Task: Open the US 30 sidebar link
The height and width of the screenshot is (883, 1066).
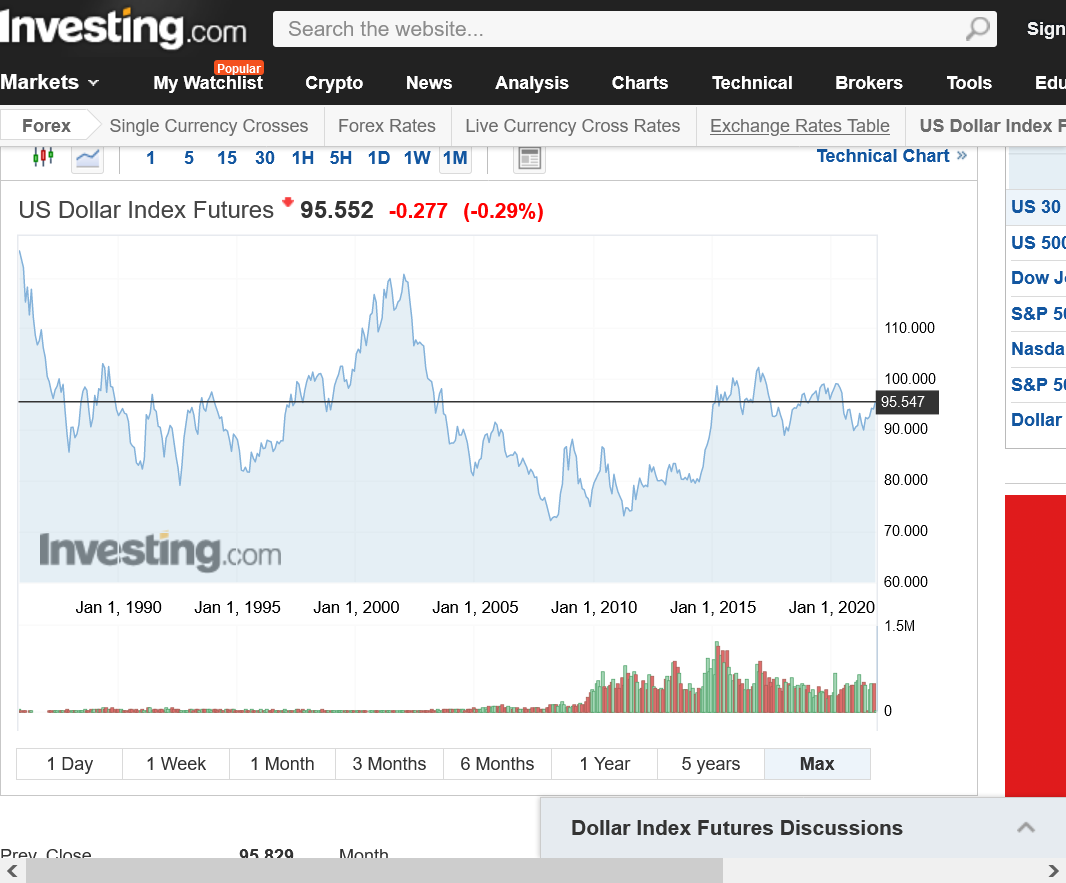Action: (x=1035, y=207)
